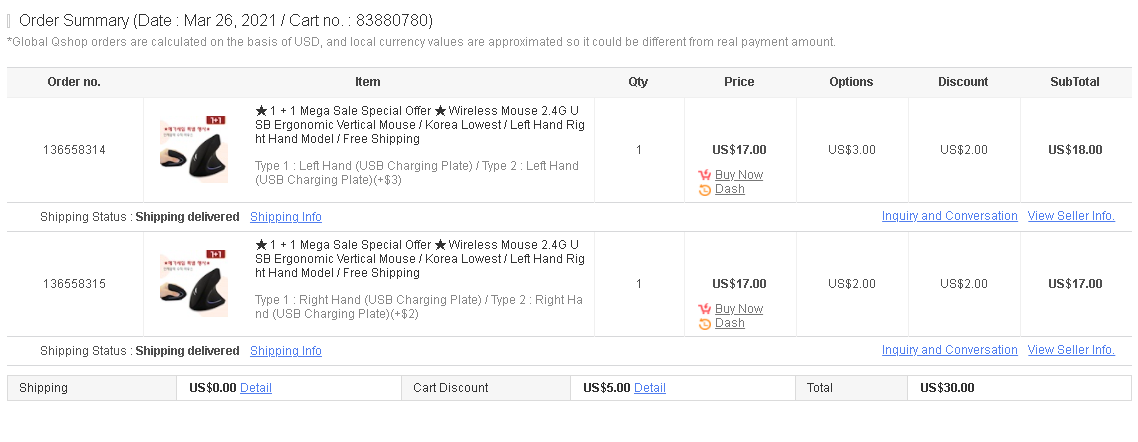1138x442 pixels.
Task: Click Dash link in the second order row
Action: coord(729,324)
